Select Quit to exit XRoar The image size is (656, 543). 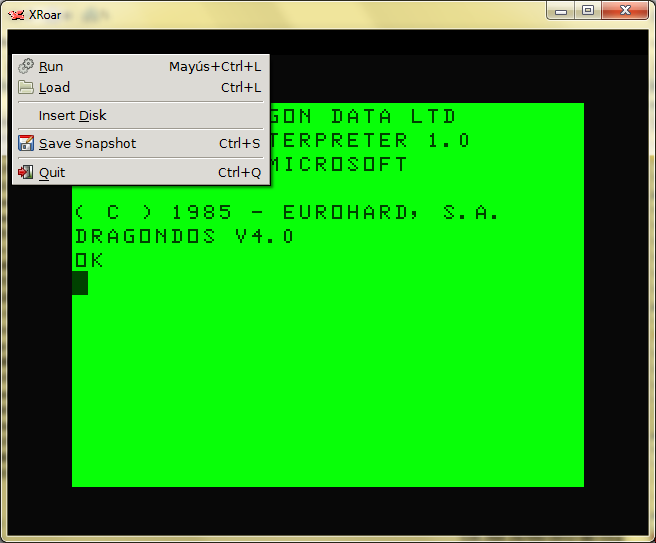(52, 172)
